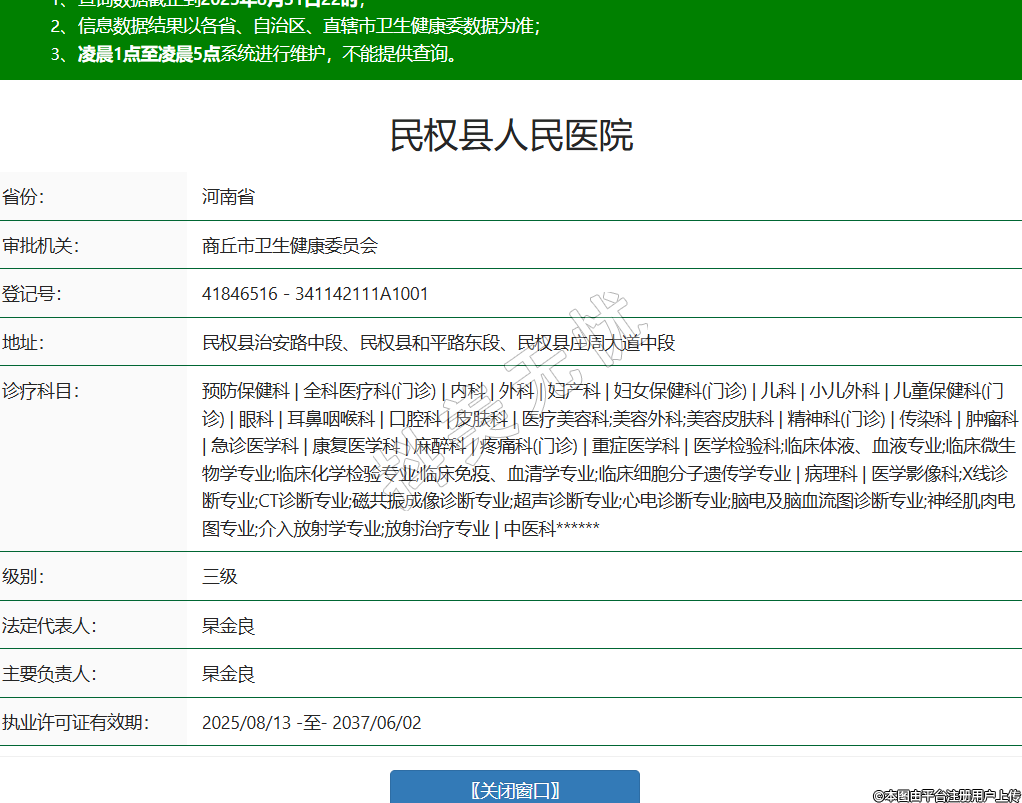The image size is (1022, 803).
Task: Select the 省份 field label
Action: [23, 197]
